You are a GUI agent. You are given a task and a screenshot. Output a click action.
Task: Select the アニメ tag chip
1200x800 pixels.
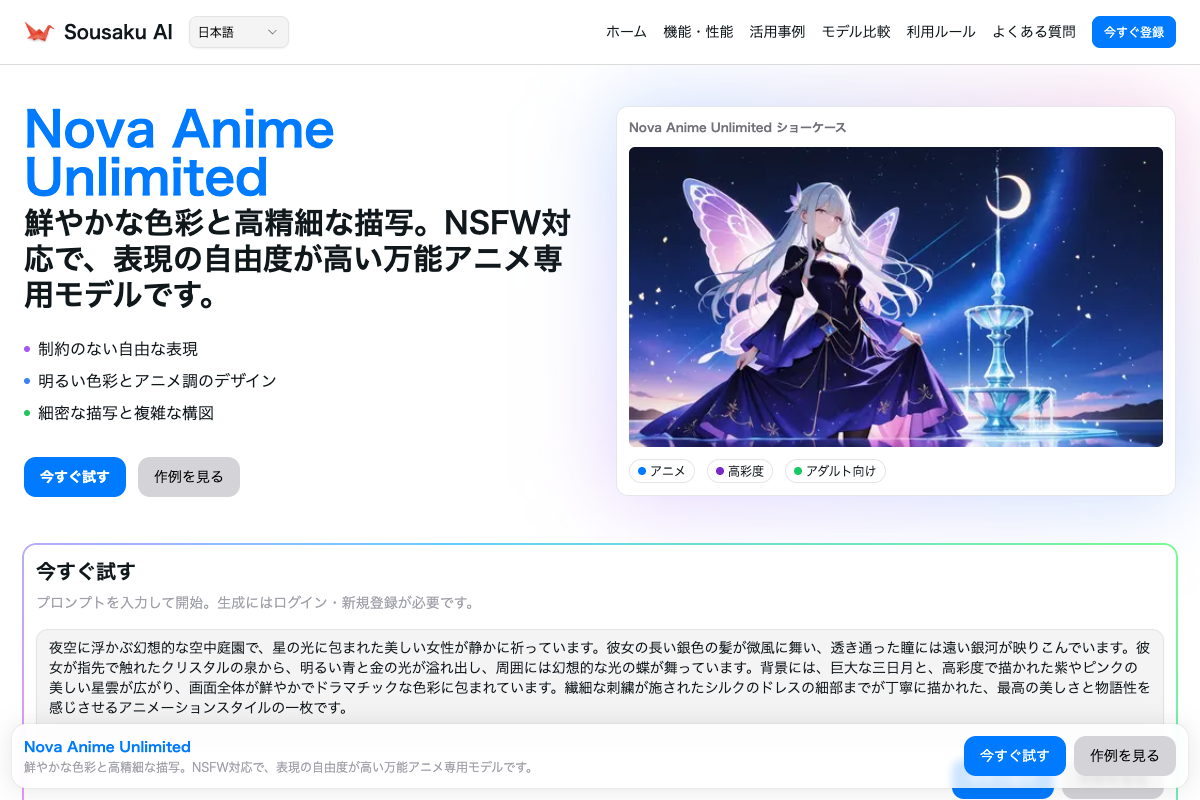pos(662,471)
